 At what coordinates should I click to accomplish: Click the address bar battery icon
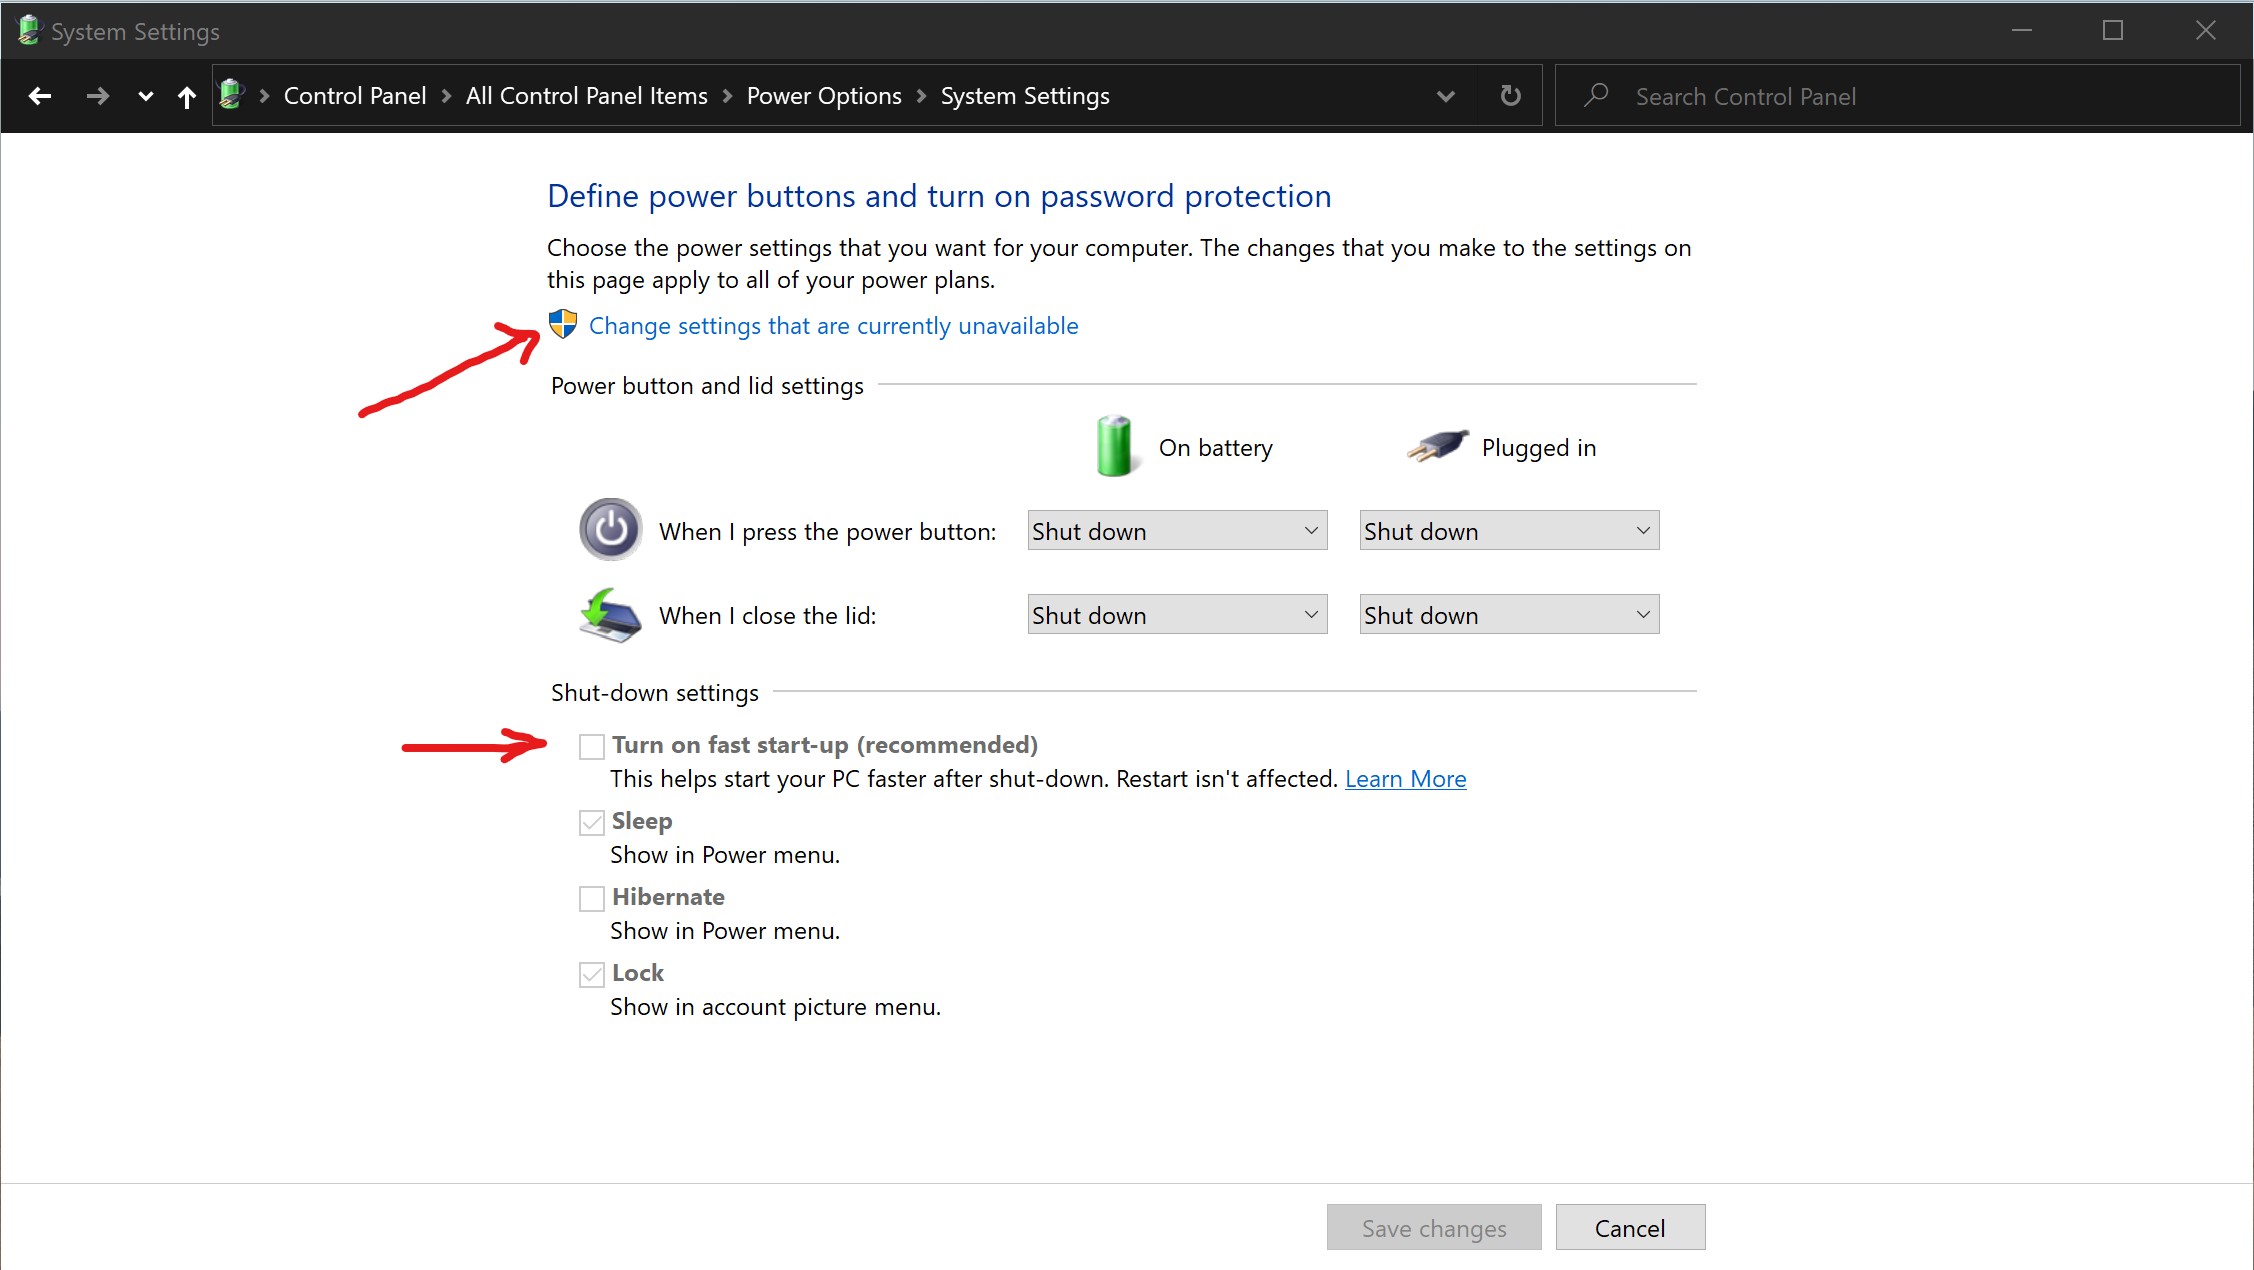coord(231,95)
